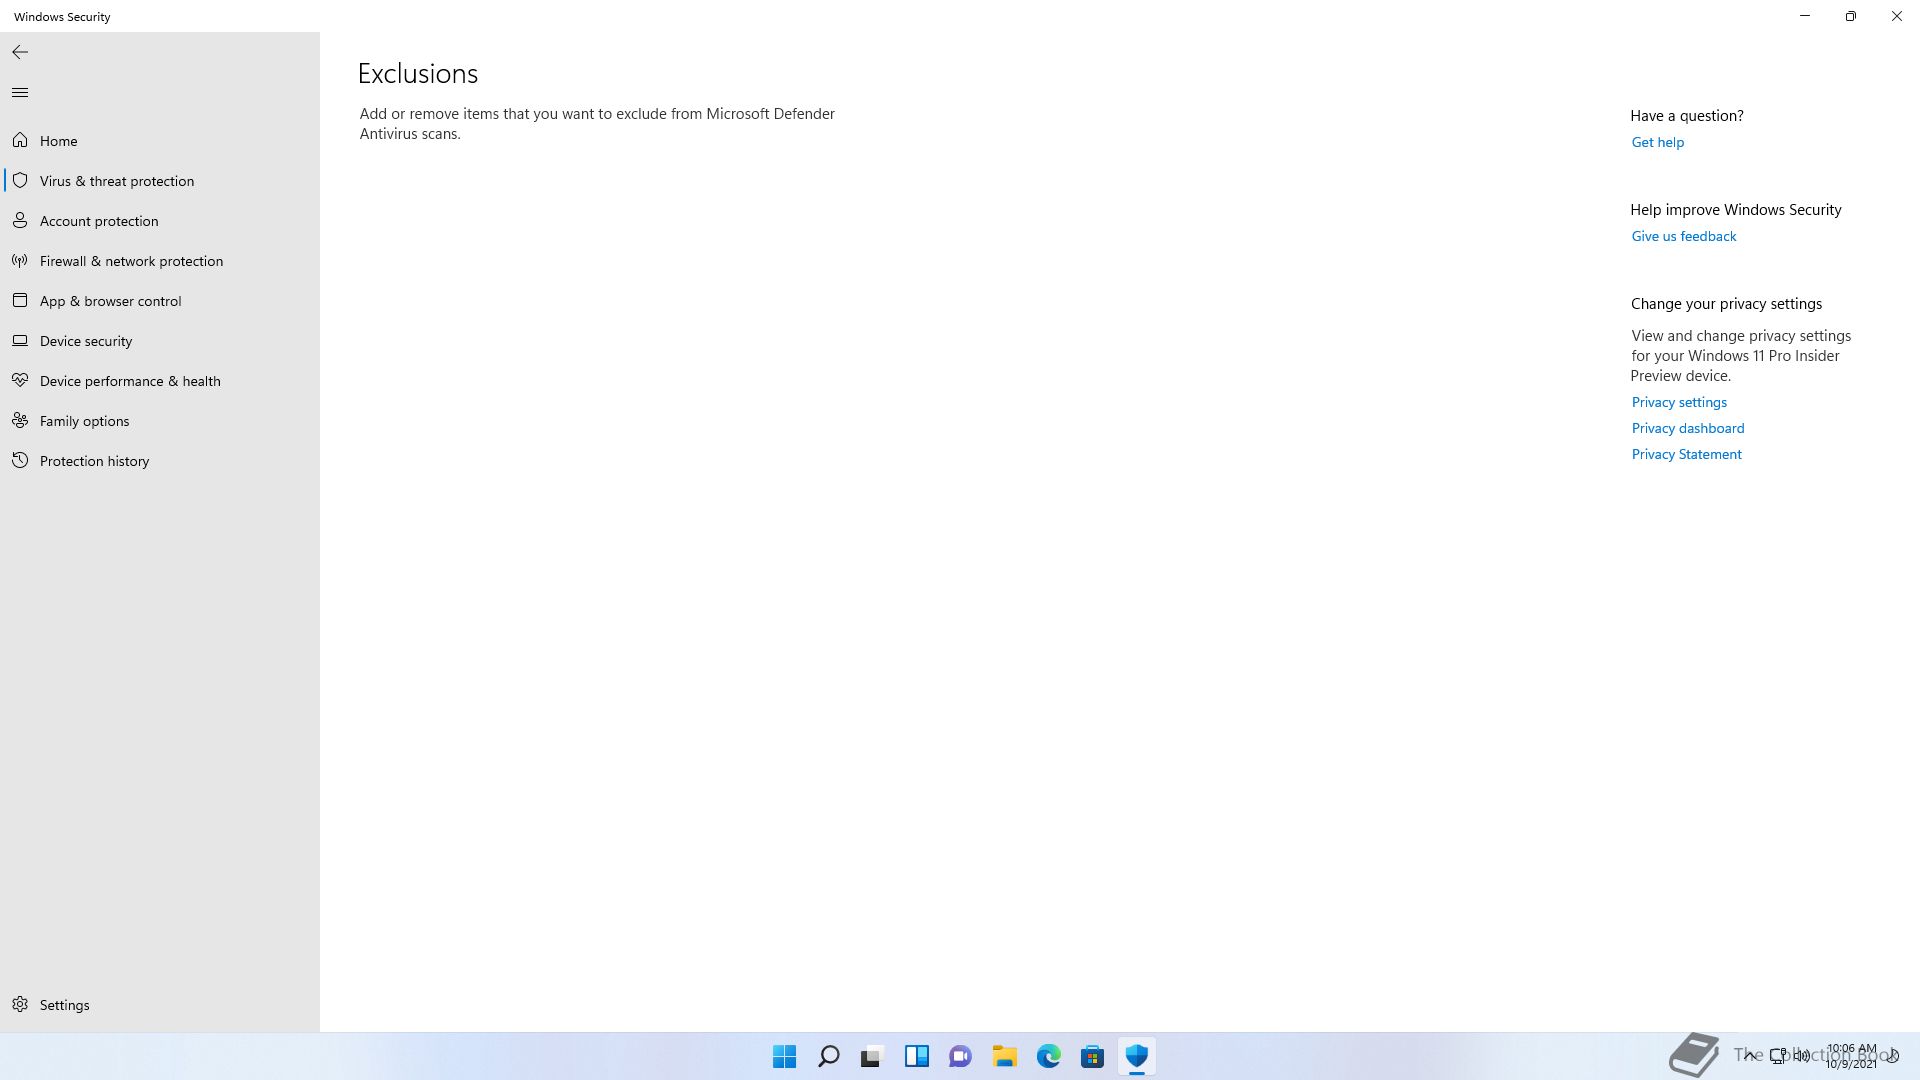Click the Settings gear icon
The image size is (1920, 1080).
(20, 1005)
